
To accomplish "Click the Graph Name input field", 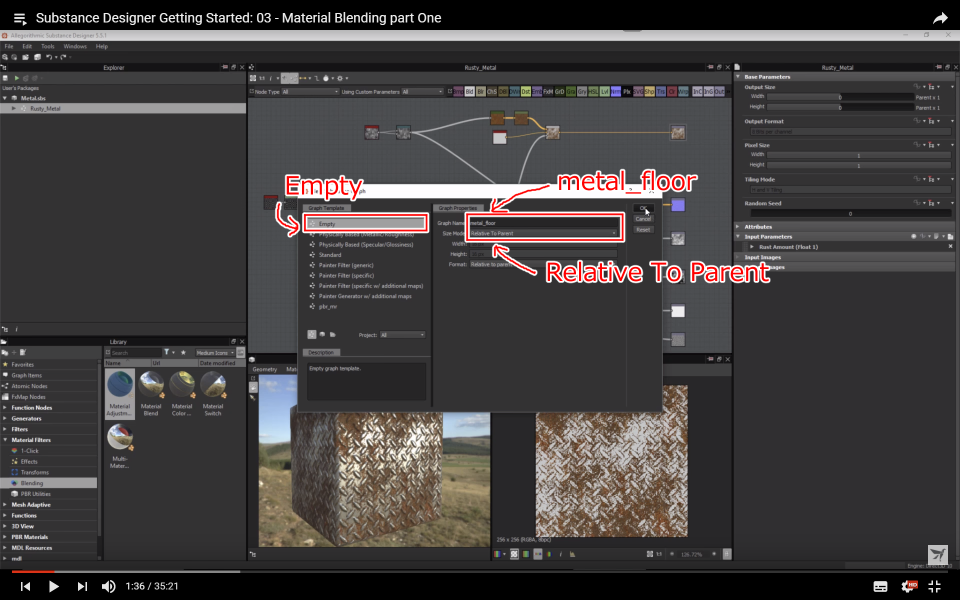I will pos(542,223).
